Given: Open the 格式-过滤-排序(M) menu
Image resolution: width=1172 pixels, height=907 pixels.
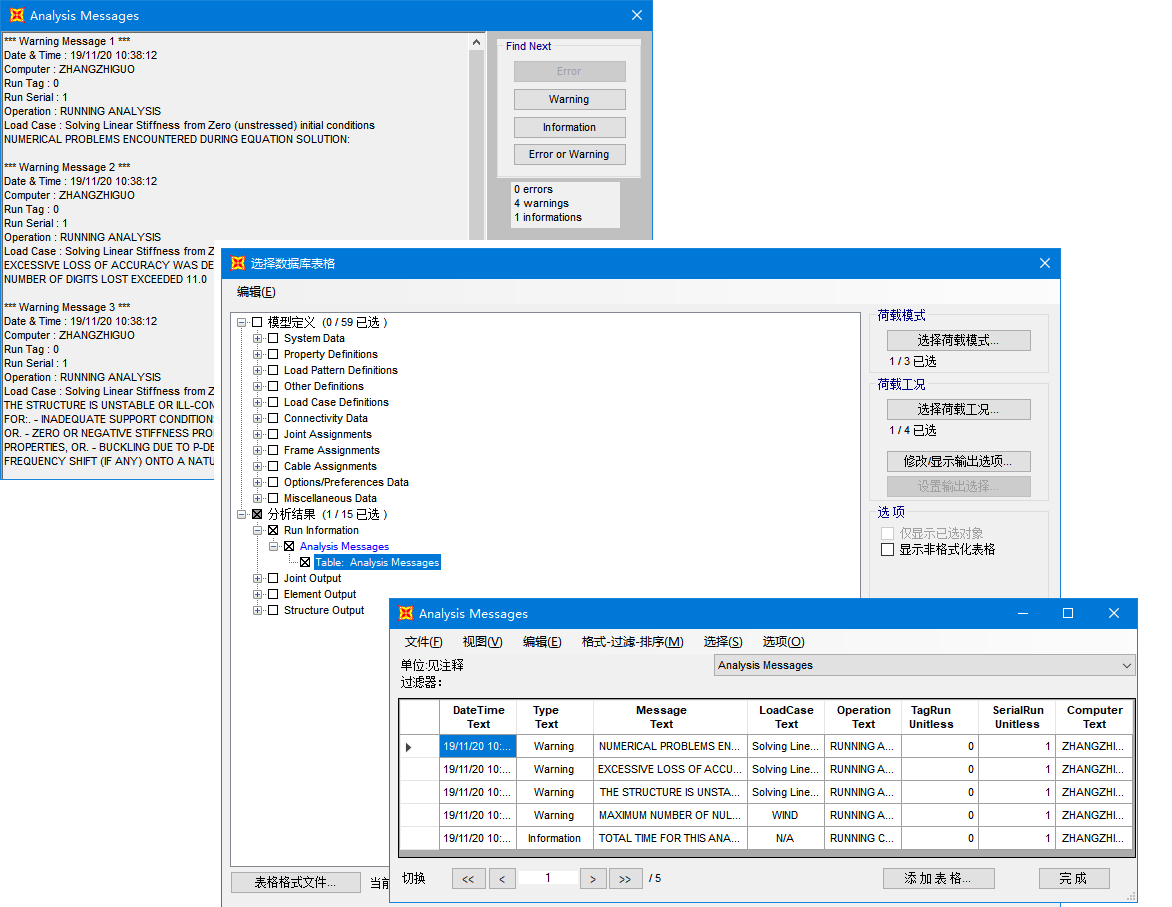Looking at the screenshot, I should pos(632,642).
